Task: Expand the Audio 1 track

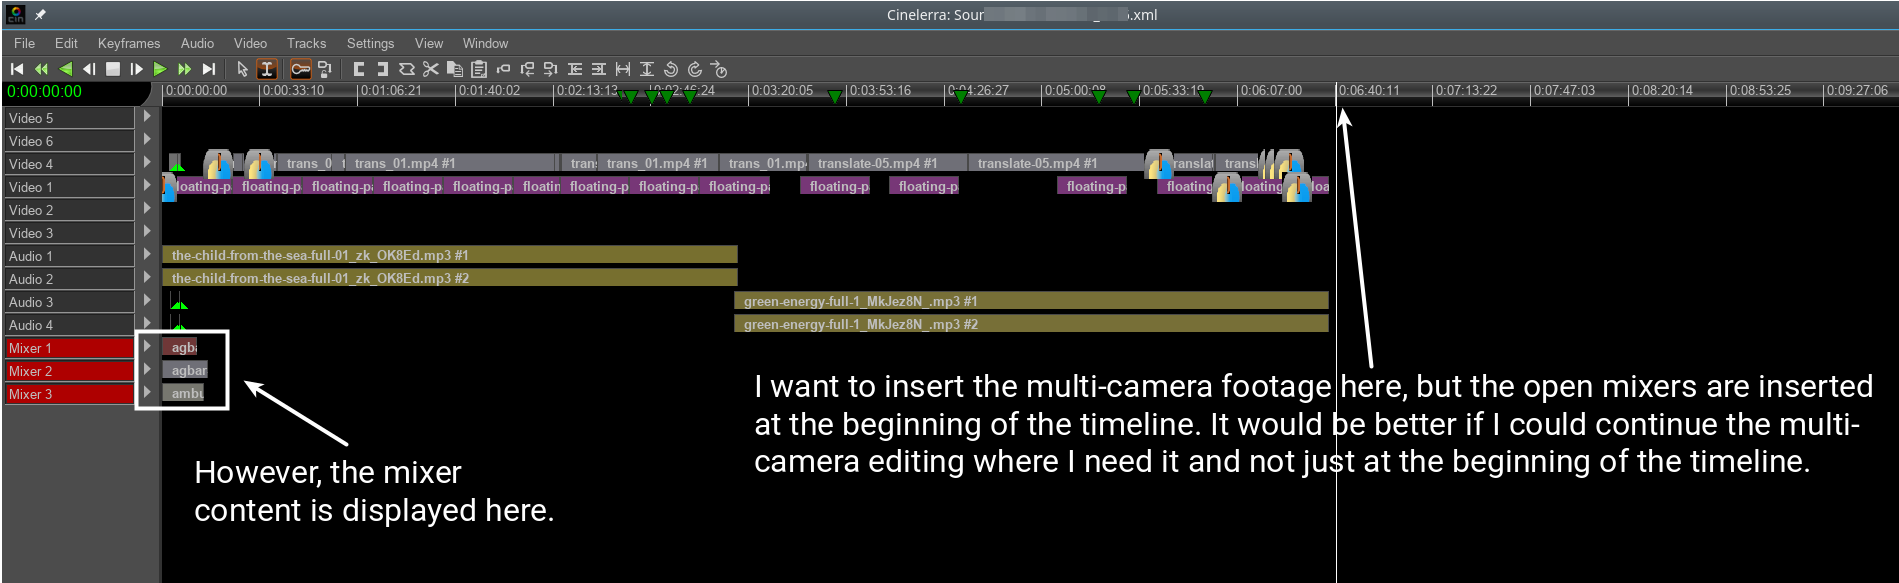Action: 147,254
